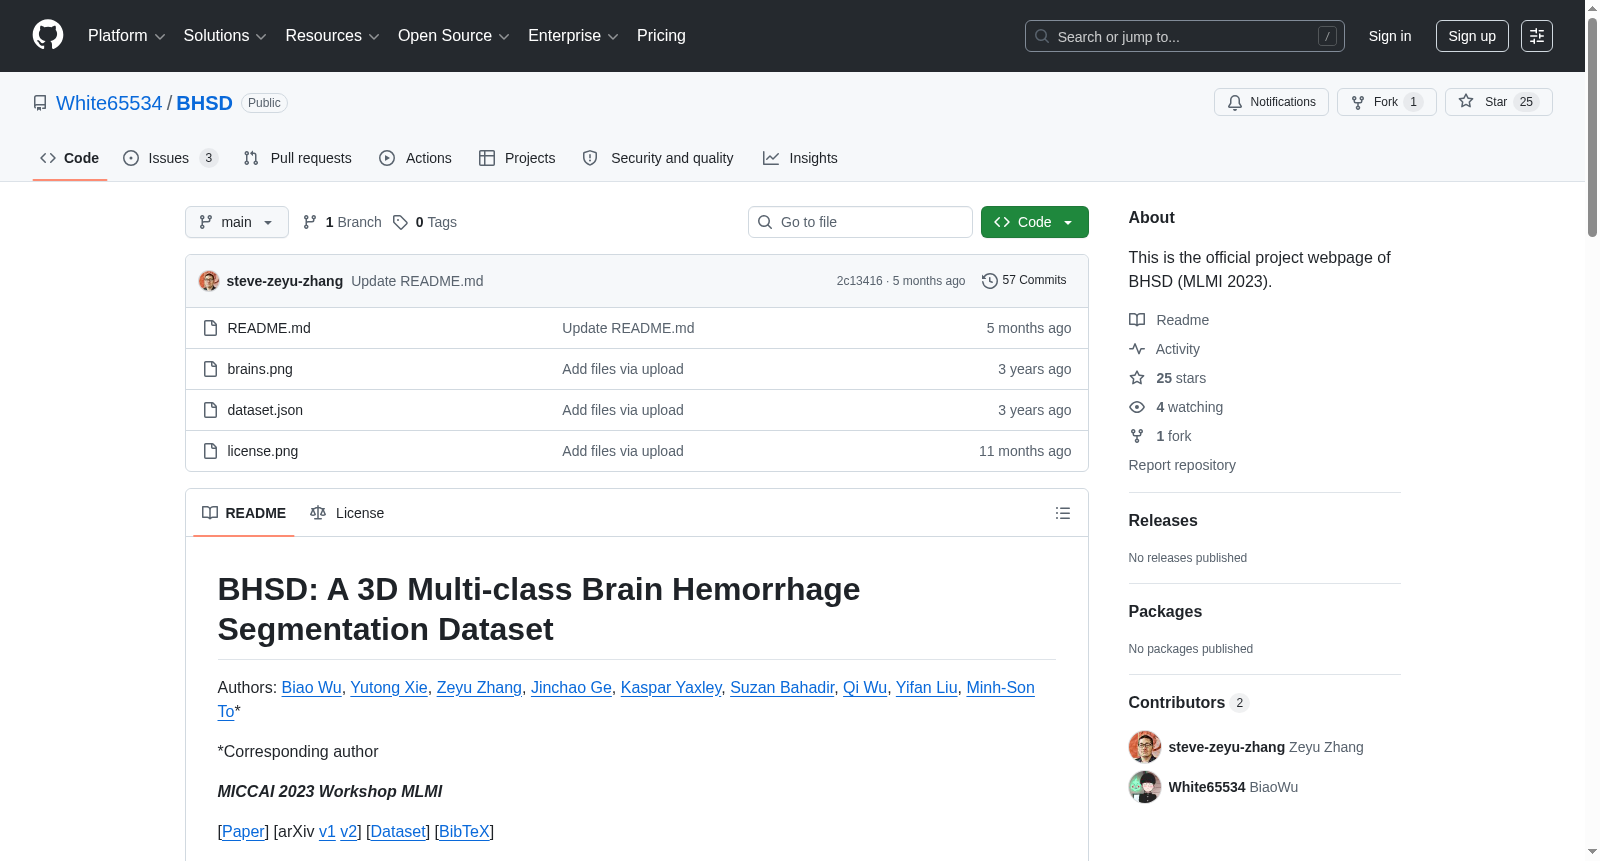The image size is (1600, 861).
Task: Focus the Search or jump to field
Action: pos(1185,36)
